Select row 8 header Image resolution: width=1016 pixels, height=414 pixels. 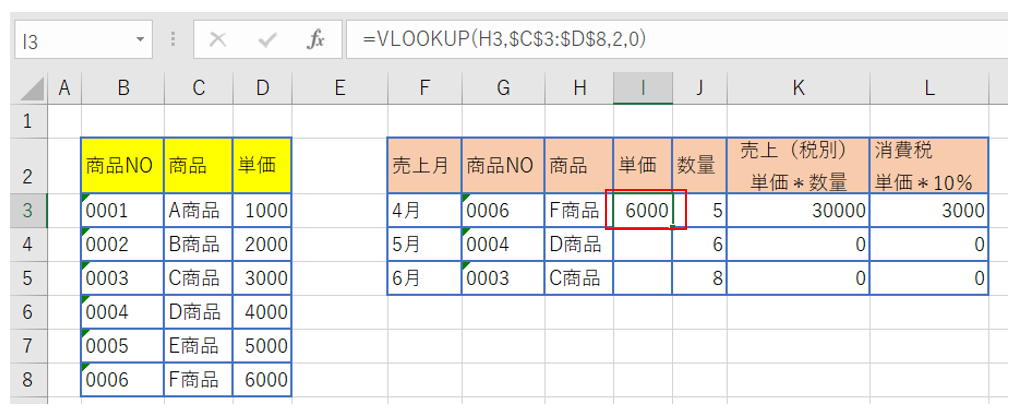(x=27, y=380)
